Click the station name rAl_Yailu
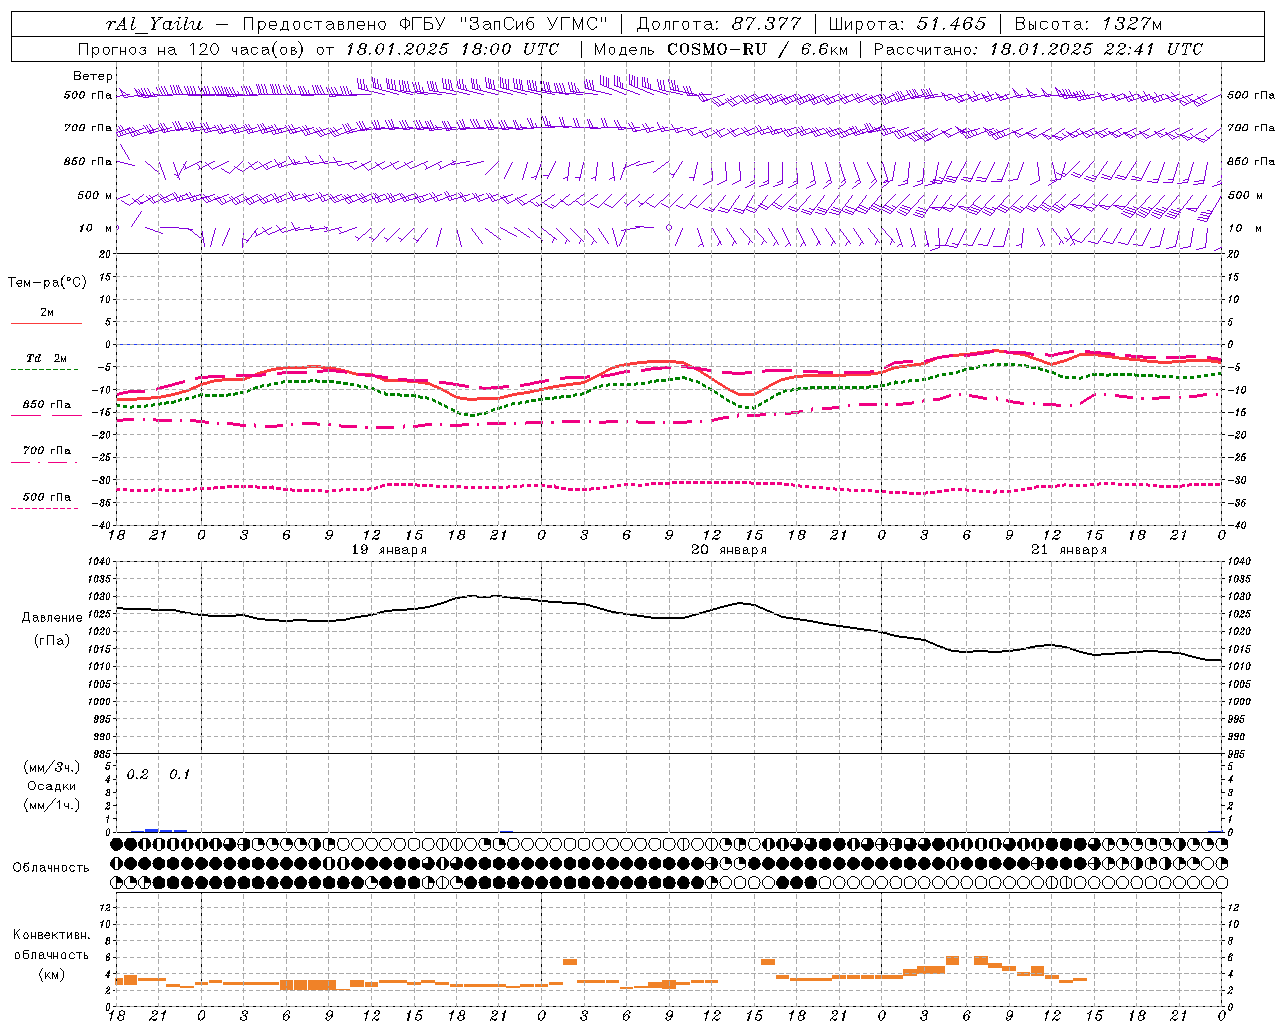The width and height of the screenshot is (1280, 1024). pos(155,24)
